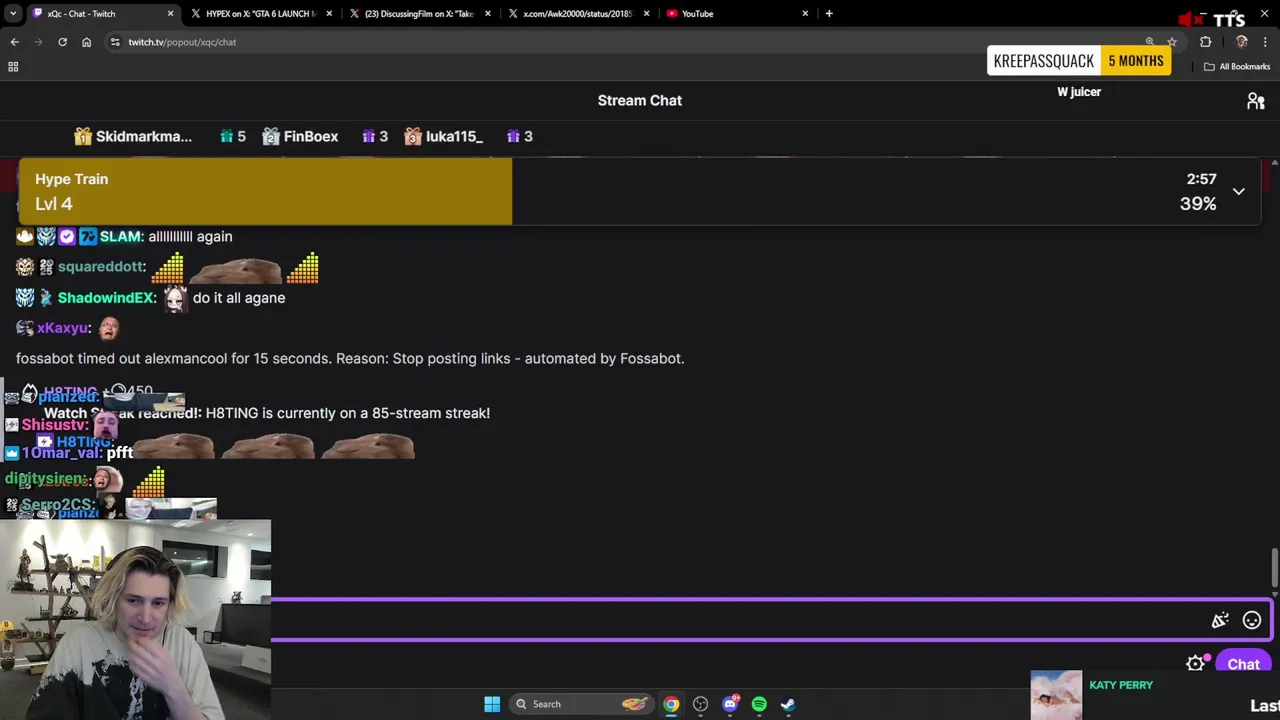Click the emote in ShadowindEX's message
The width and height of the screenshot is (1280, 720).
(x=175, y=298)
